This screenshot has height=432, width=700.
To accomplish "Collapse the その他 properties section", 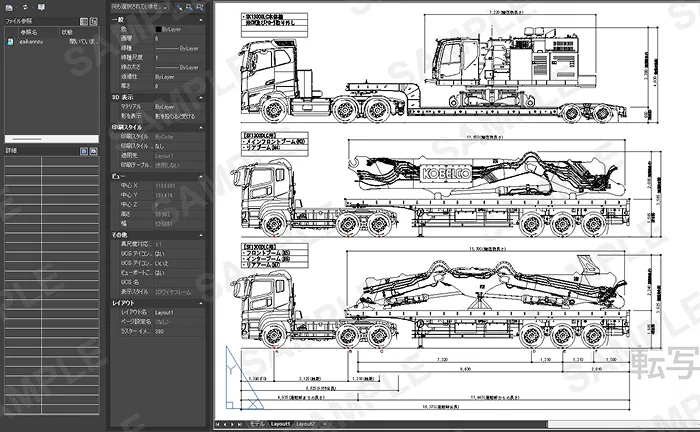I will coord(200,235).
